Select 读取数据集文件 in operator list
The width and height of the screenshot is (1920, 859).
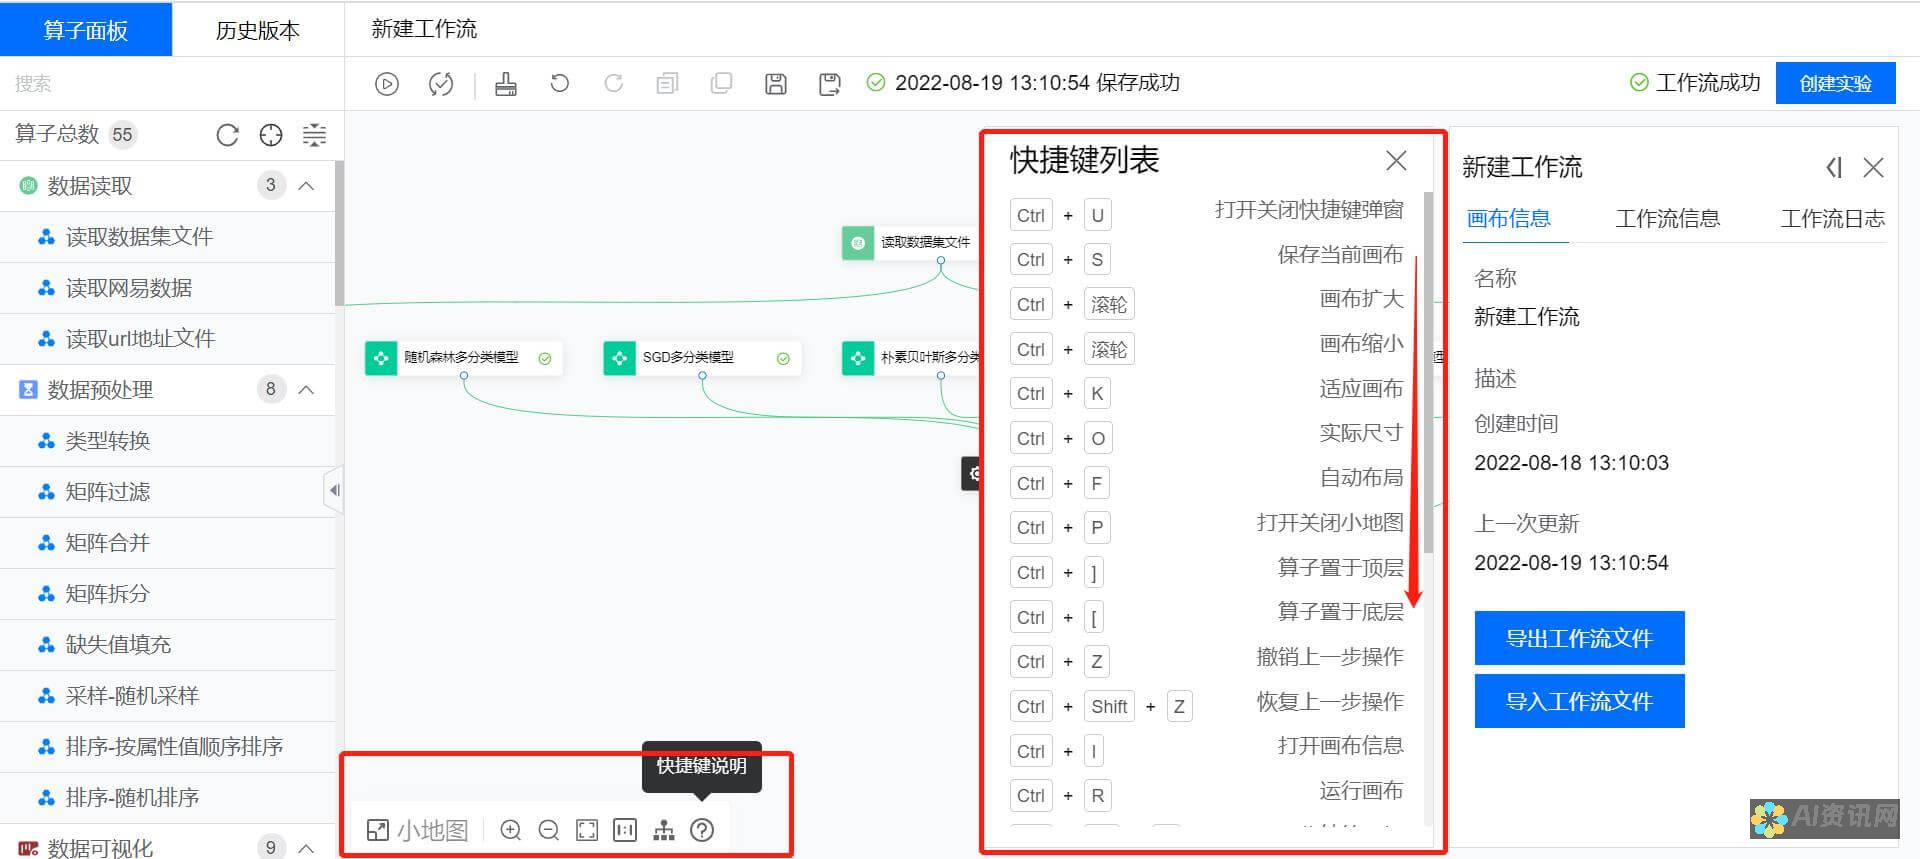point(167,237)
